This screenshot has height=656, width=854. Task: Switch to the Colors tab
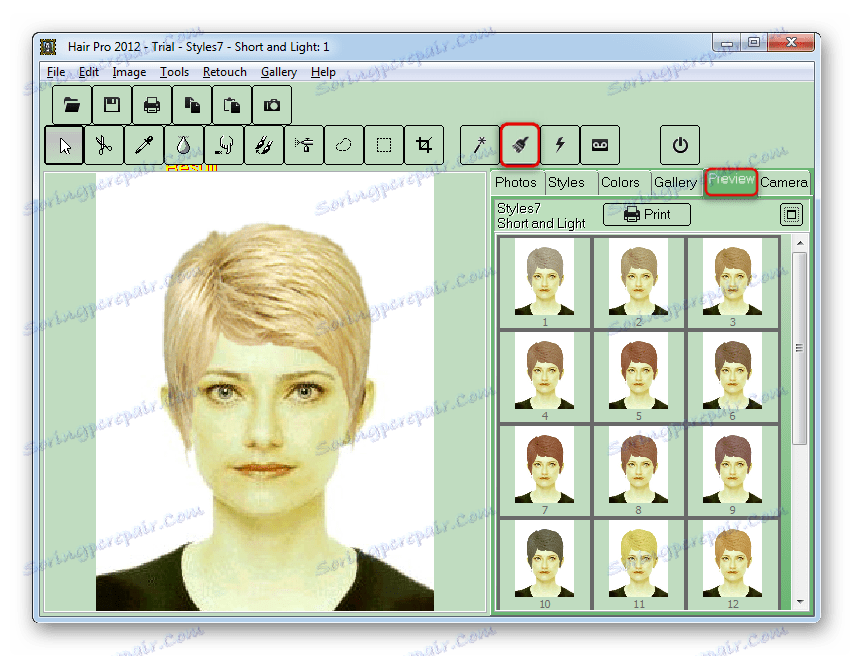click(x=620, y=182)
